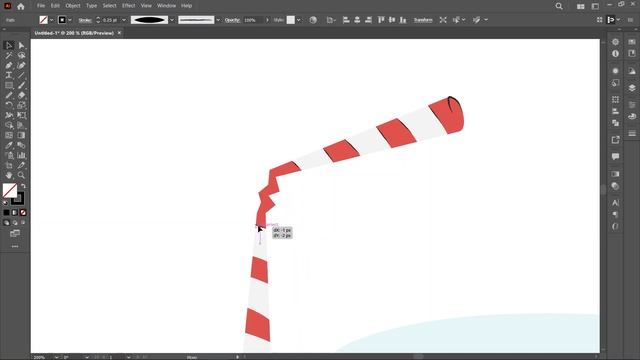Select the Rectangle tool
Screen dimensions: 640x360
pos(9,85)
